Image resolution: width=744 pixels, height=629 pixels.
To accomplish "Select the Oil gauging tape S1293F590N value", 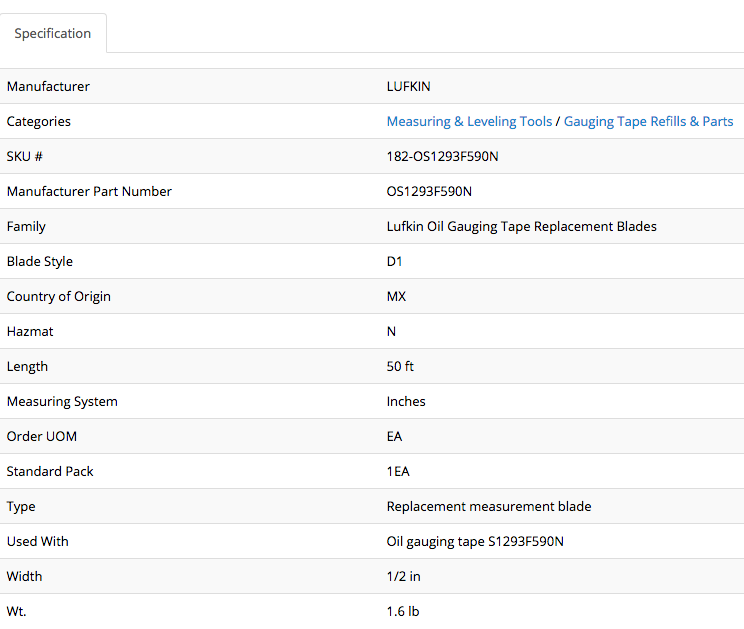I will coord(475,541).
